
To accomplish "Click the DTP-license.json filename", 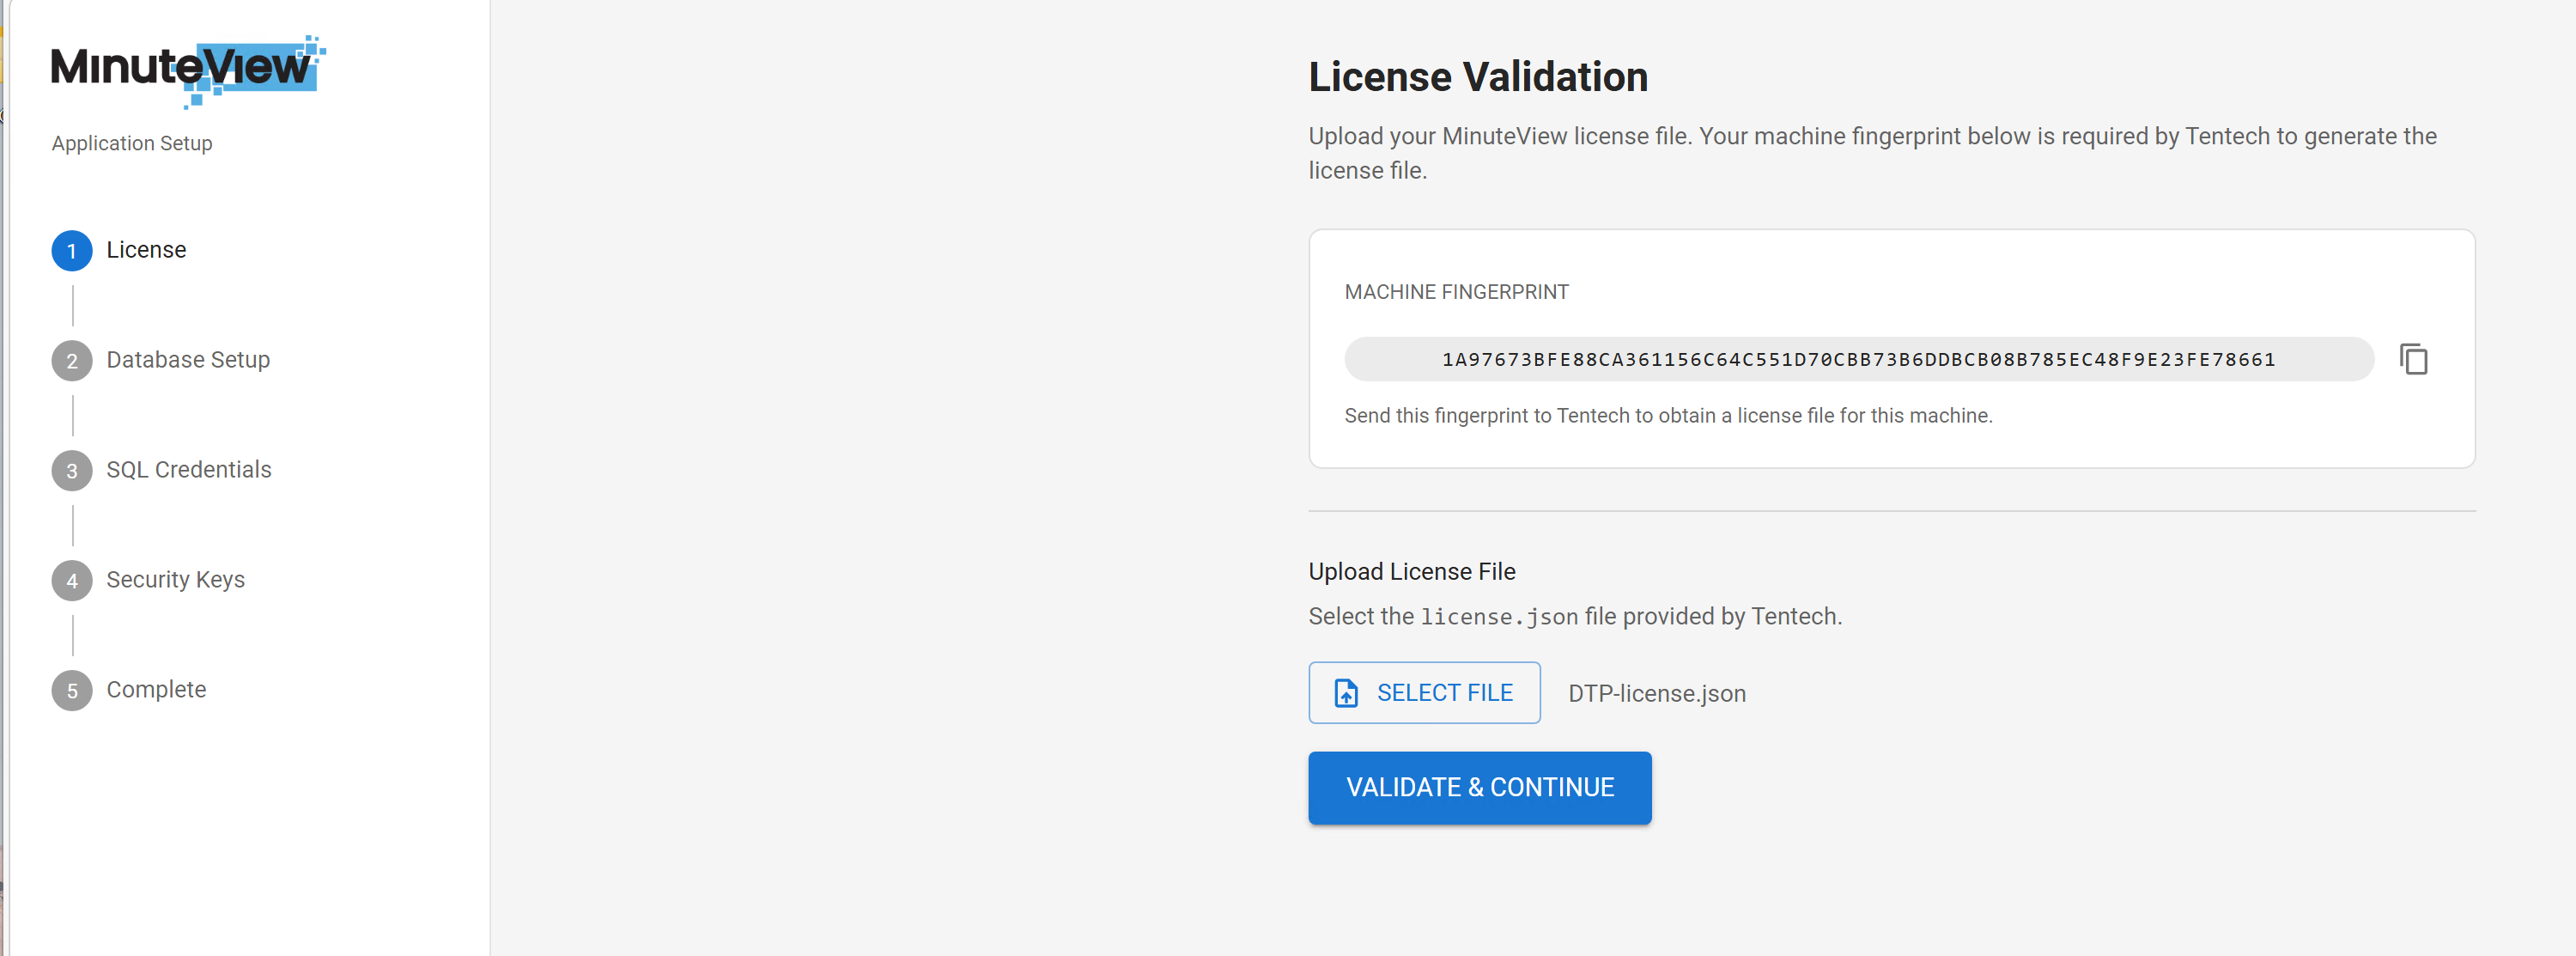I will point(1656,692).
